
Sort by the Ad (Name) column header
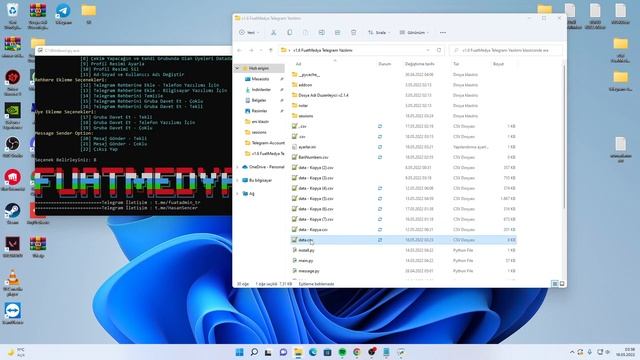tap(298, 64)
